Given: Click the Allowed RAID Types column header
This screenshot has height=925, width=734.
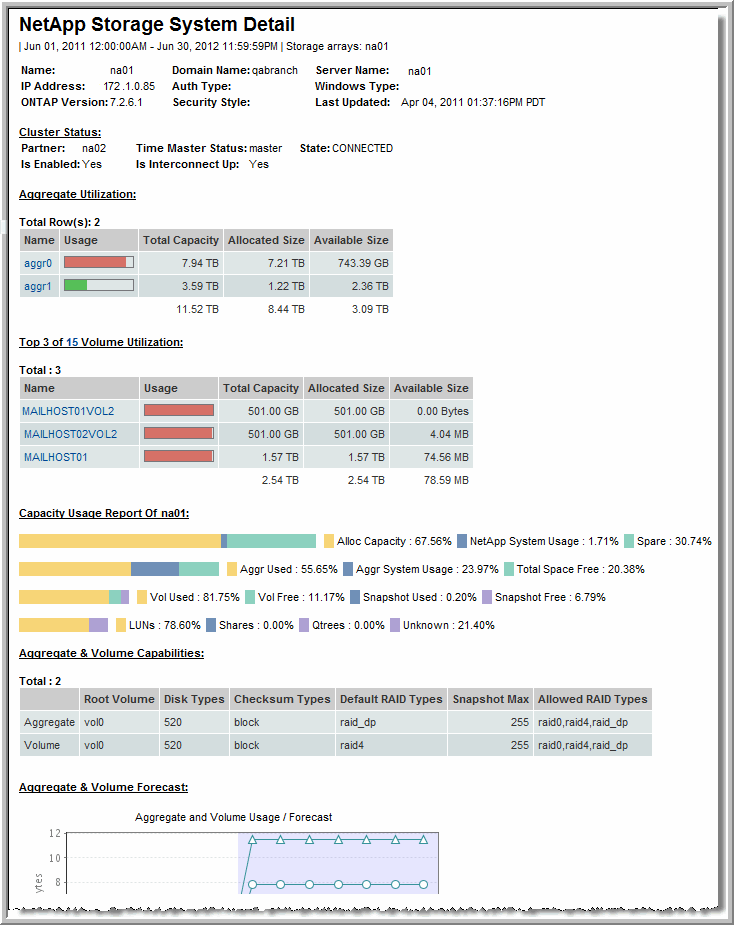Looking at the screenshot, I should (x=592, y=699).
